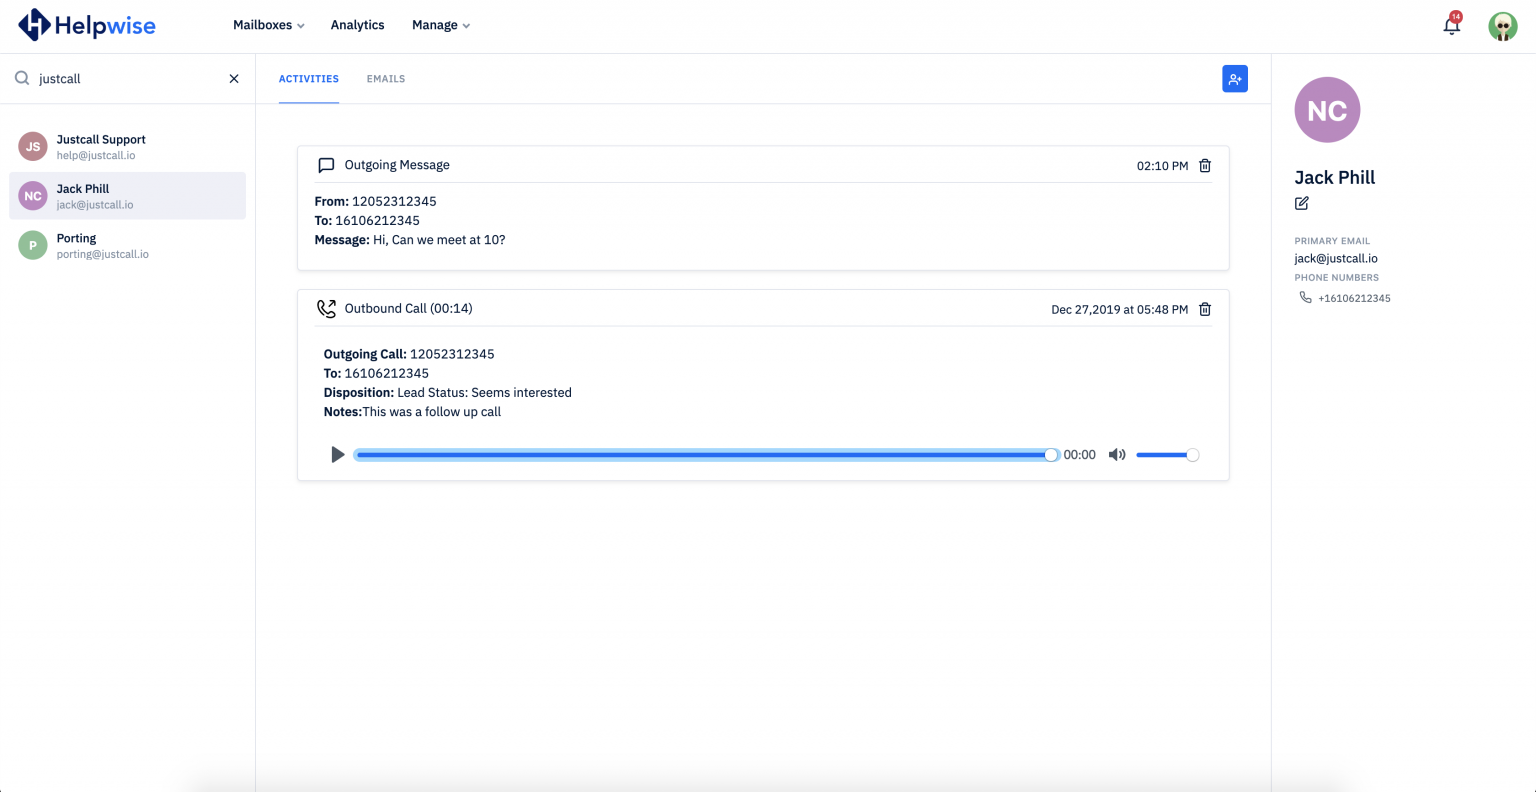Expand the Manage menu
Viewport: 1536px width, 792px height.
click(x=440, y=25)
